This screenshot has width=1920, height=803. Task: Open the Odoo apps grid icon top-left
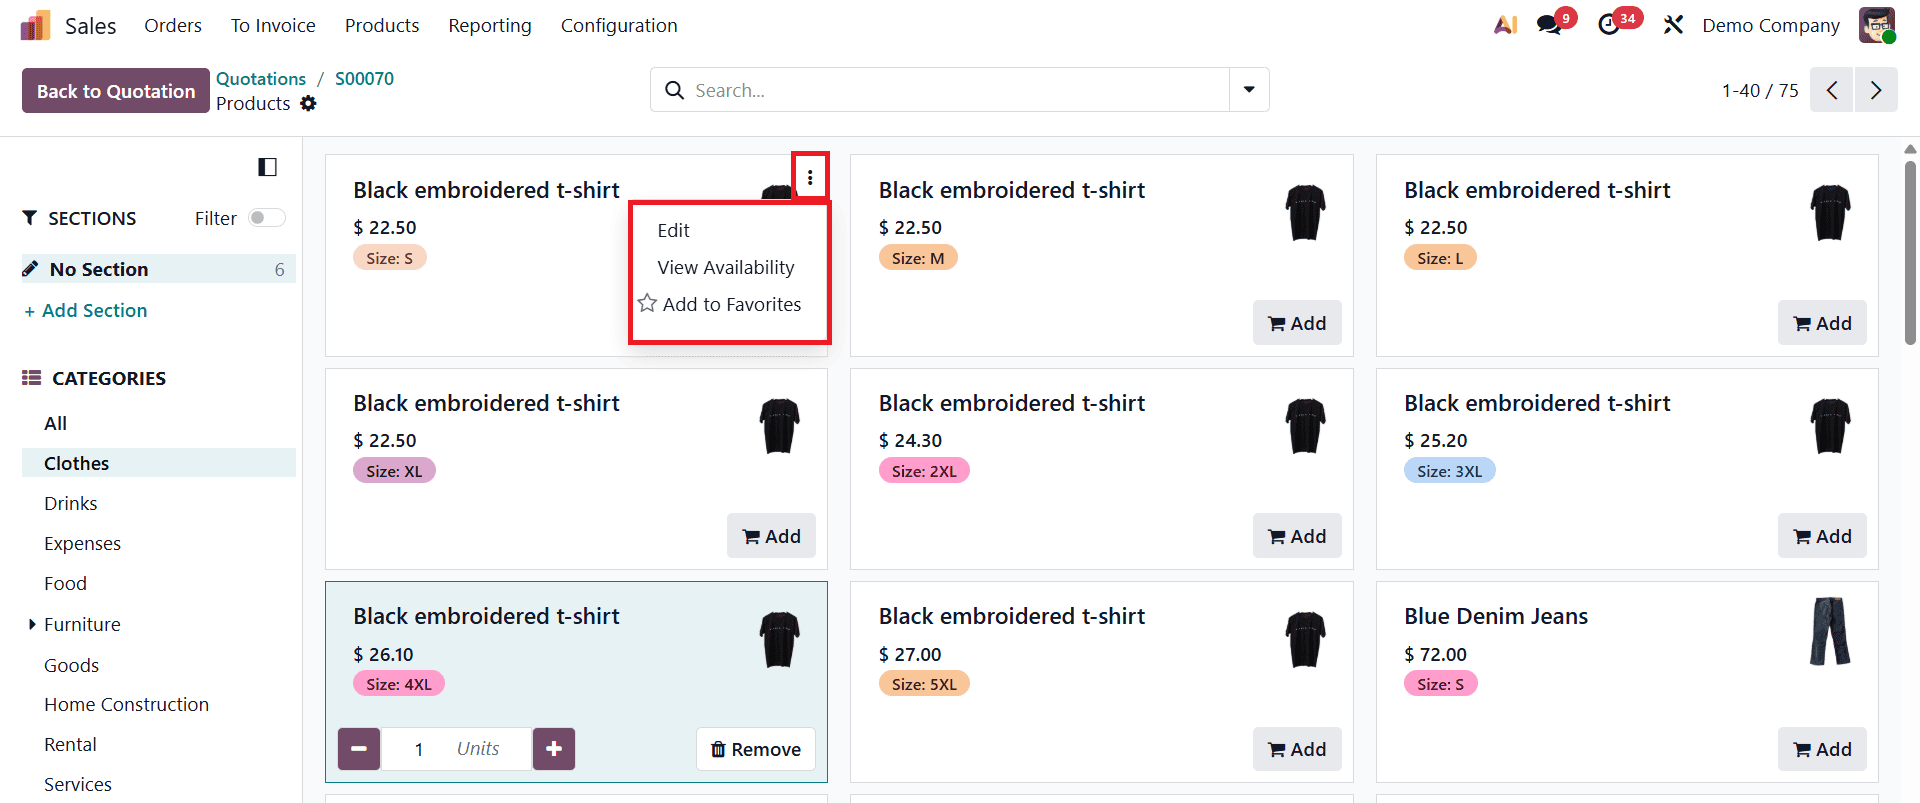tap(34, 24)
